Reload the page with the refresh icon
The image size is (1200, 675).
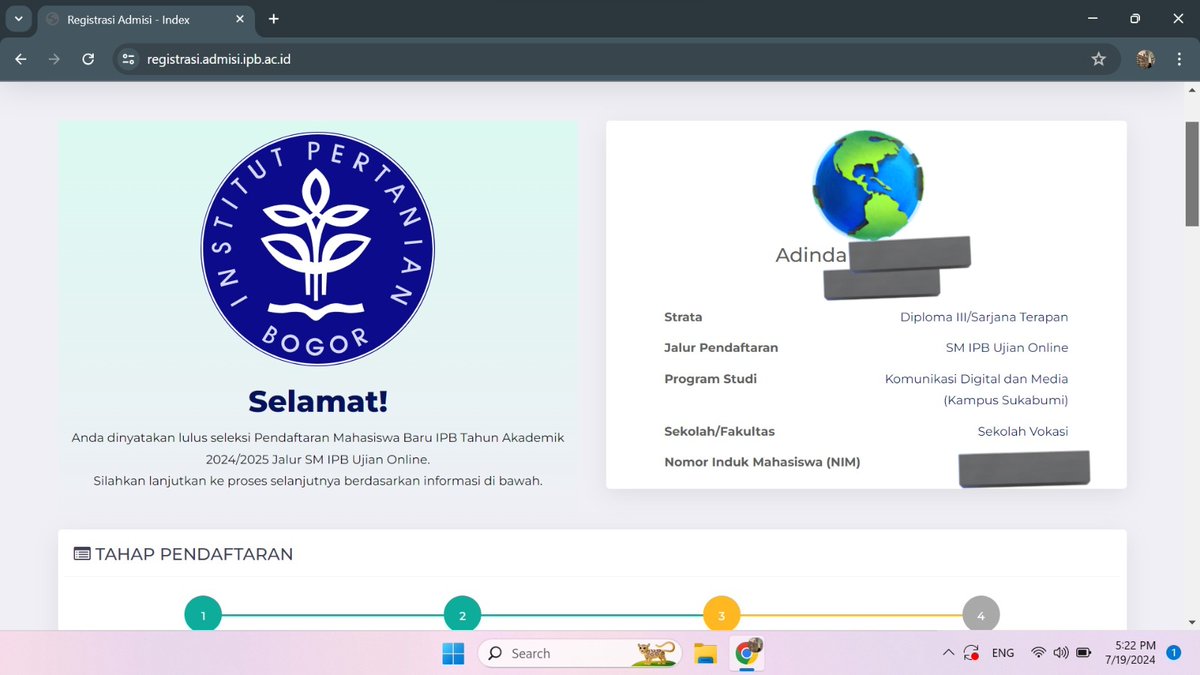tap(88, 59)
